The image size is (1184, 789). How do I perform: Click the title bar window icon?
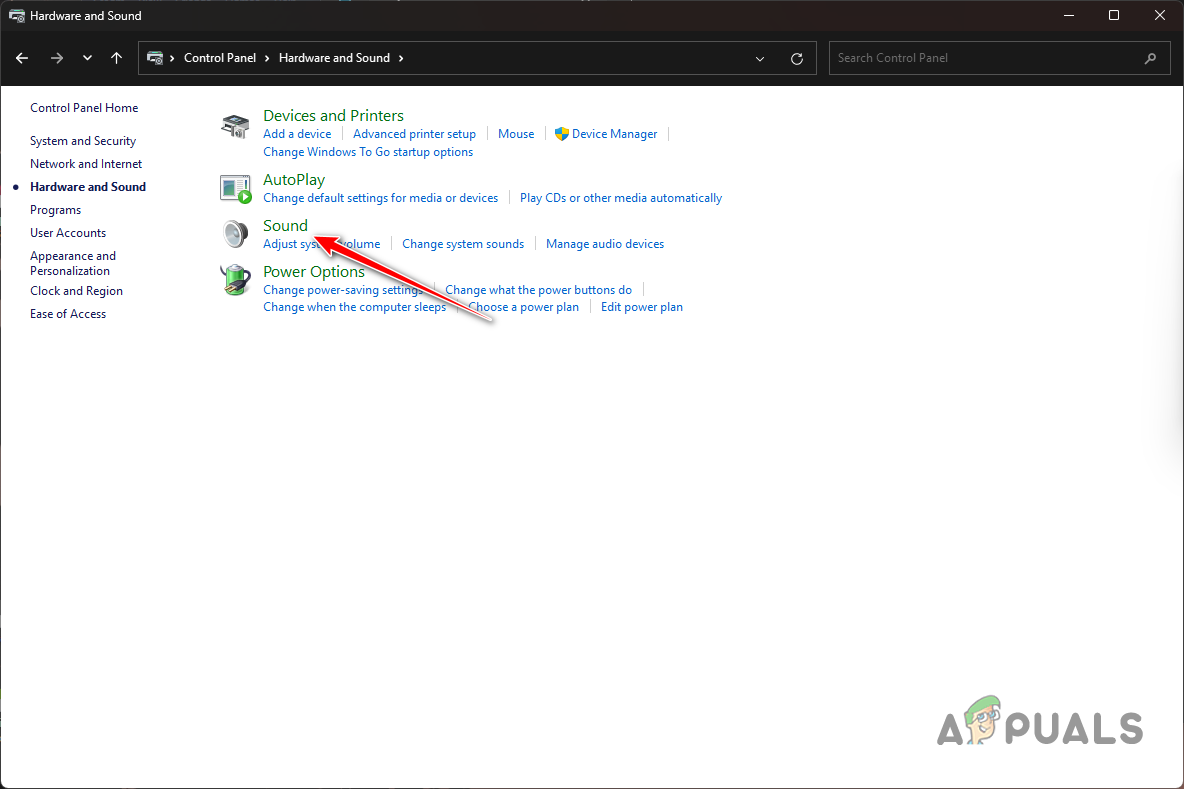17,16
